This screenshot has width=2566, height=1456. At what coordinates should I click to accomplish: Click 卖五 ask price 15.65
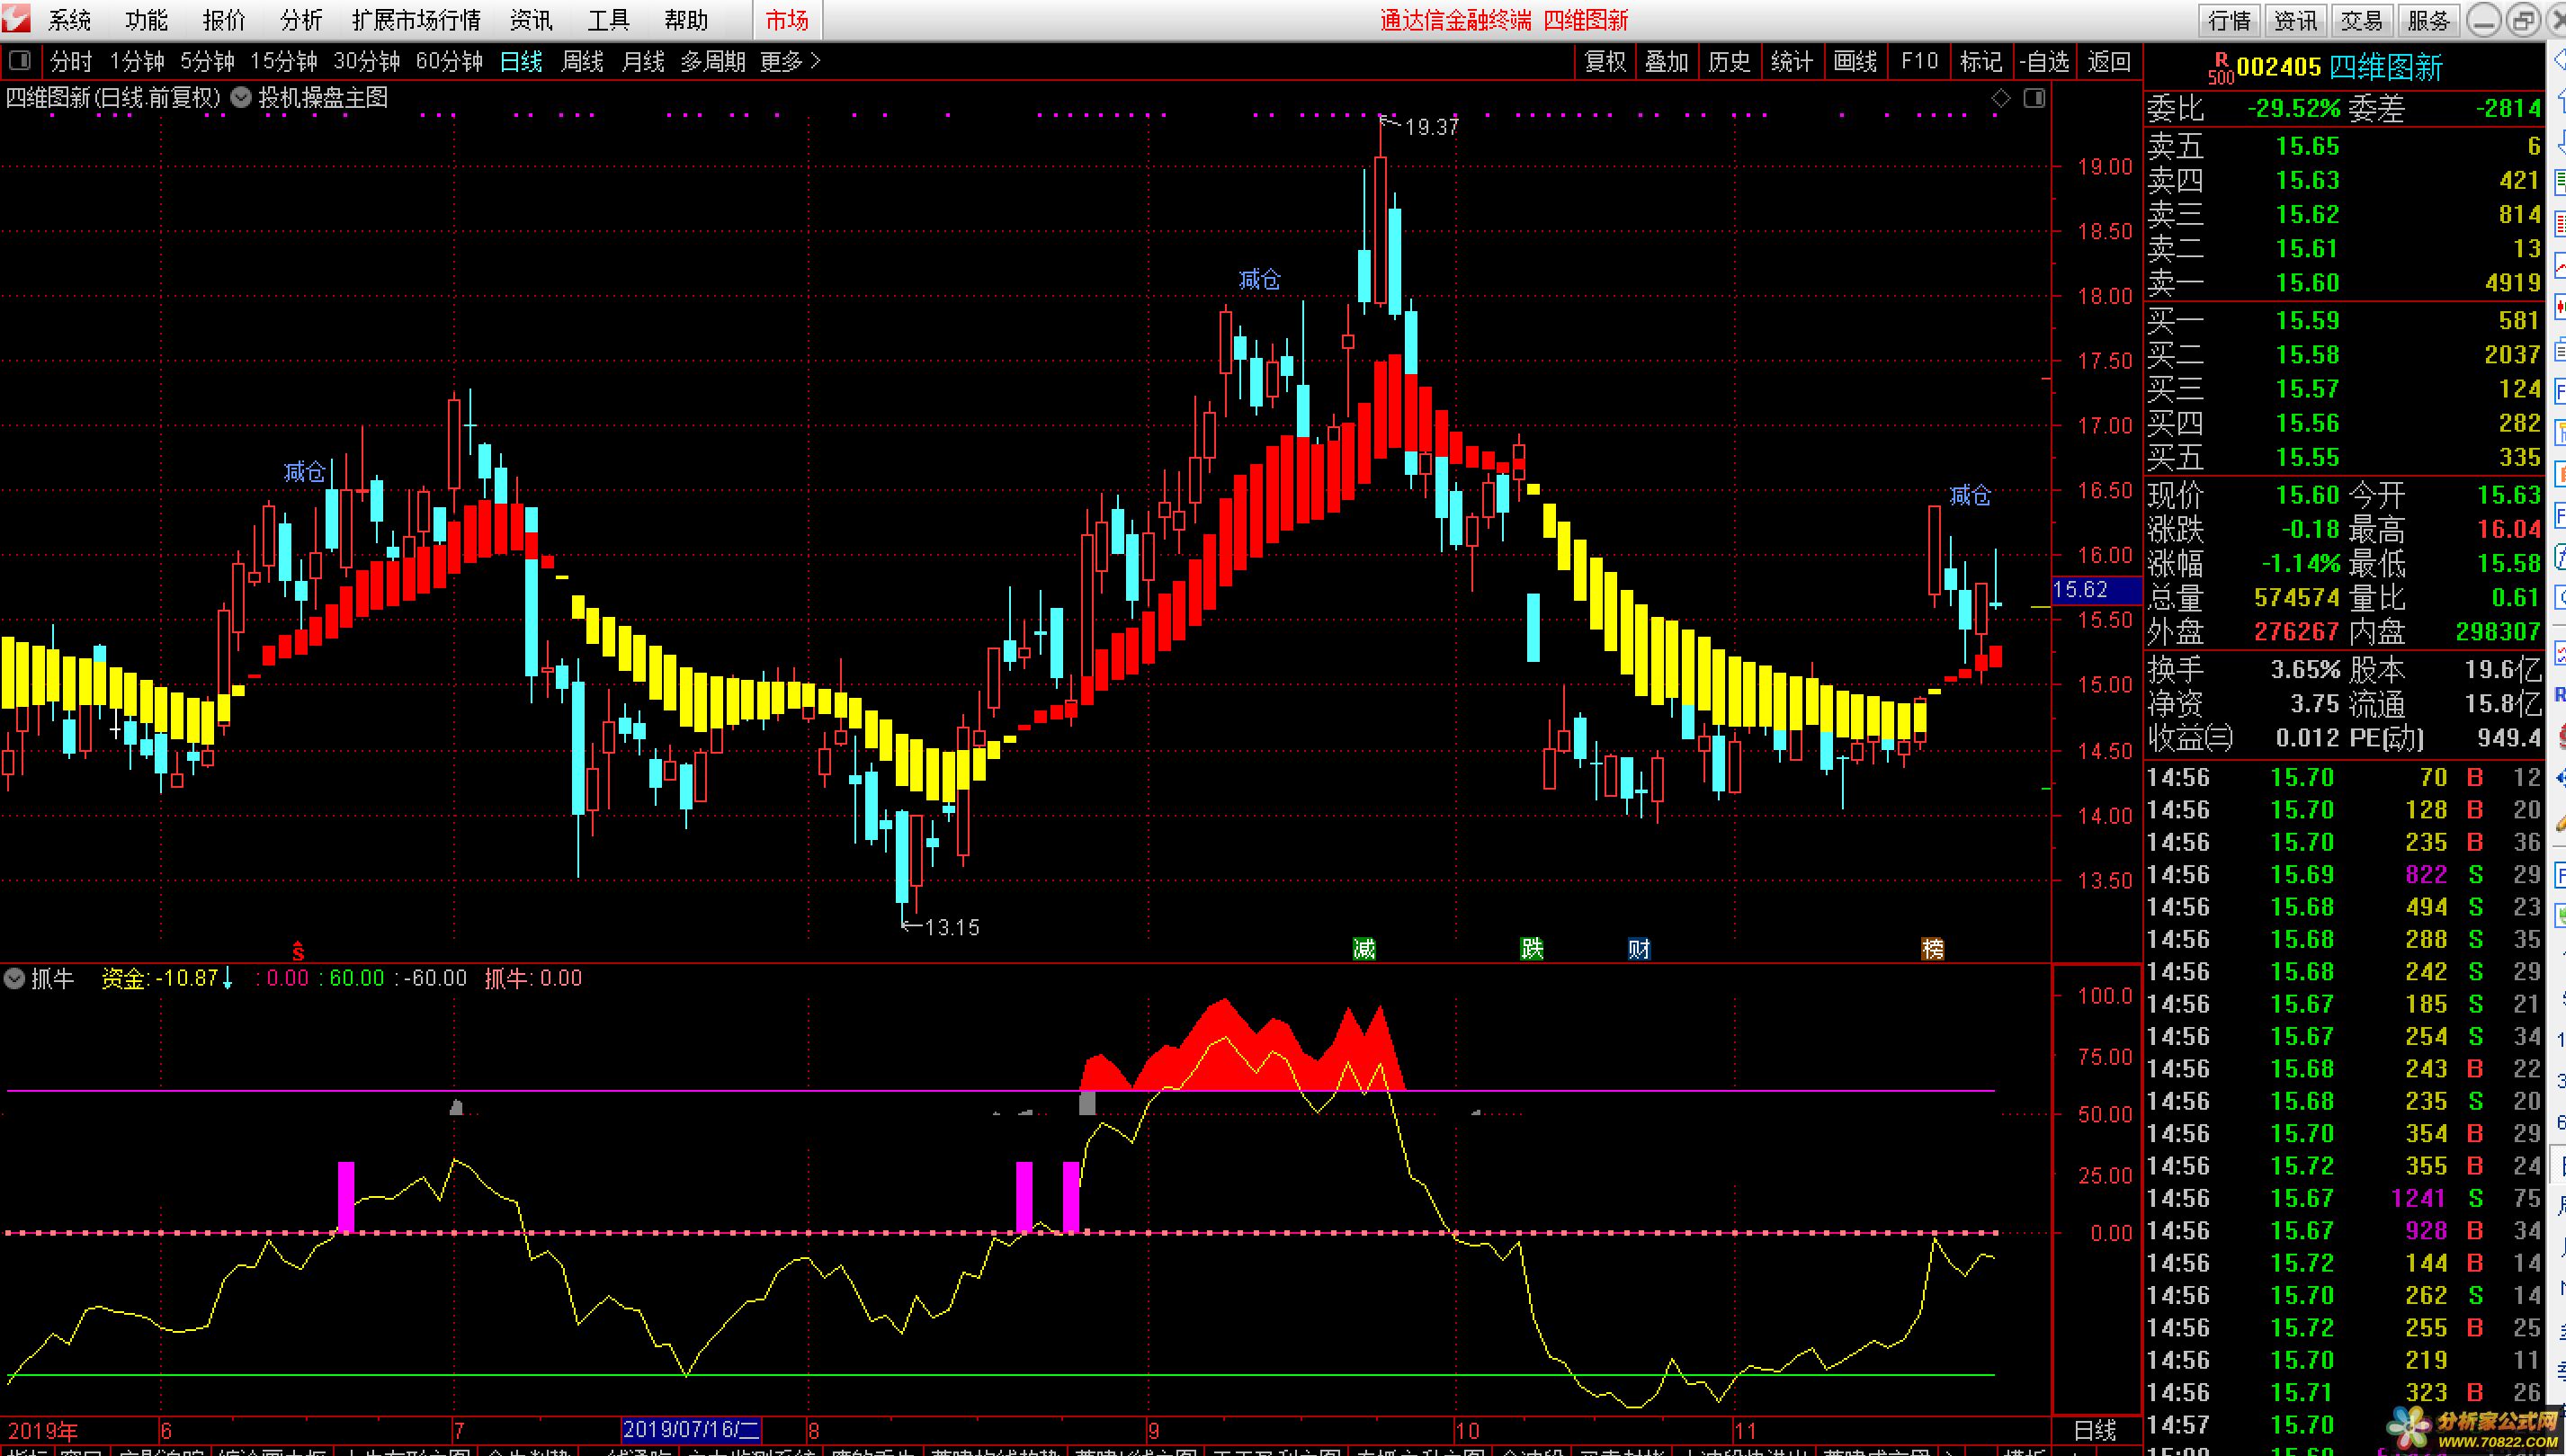[2307, 147]
